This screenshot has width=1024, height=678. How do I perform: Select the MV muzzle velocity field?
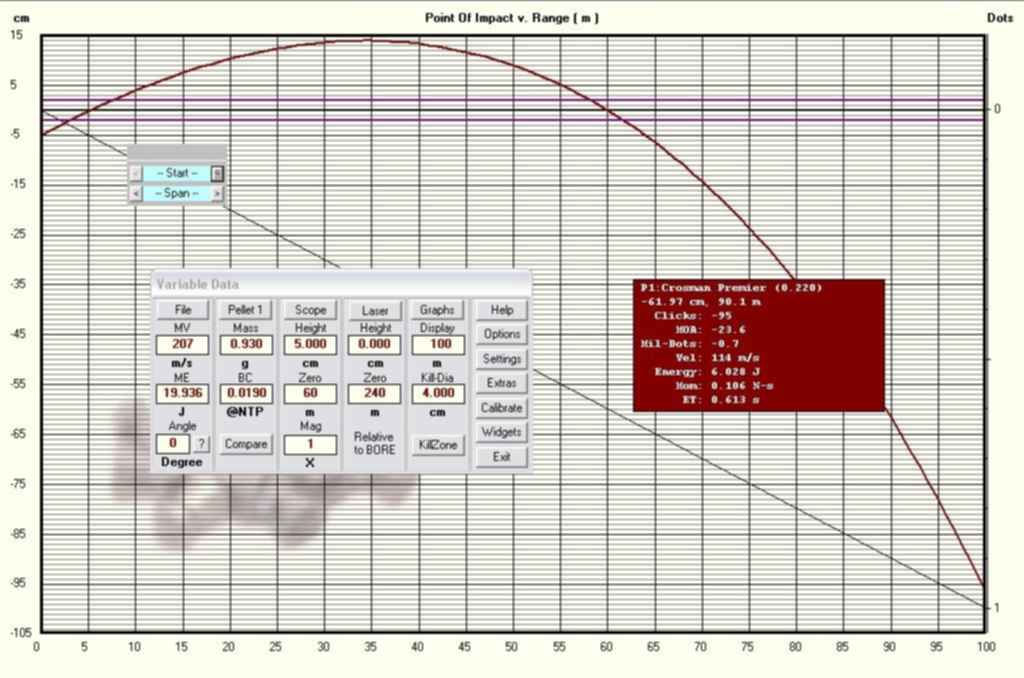[181, 344]
